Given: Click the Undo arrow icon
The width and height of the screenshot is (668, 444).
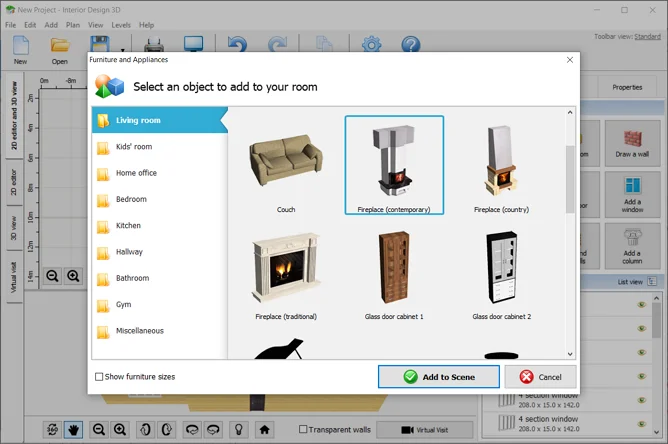Looking at the screenshot, I should coord(237,44).
